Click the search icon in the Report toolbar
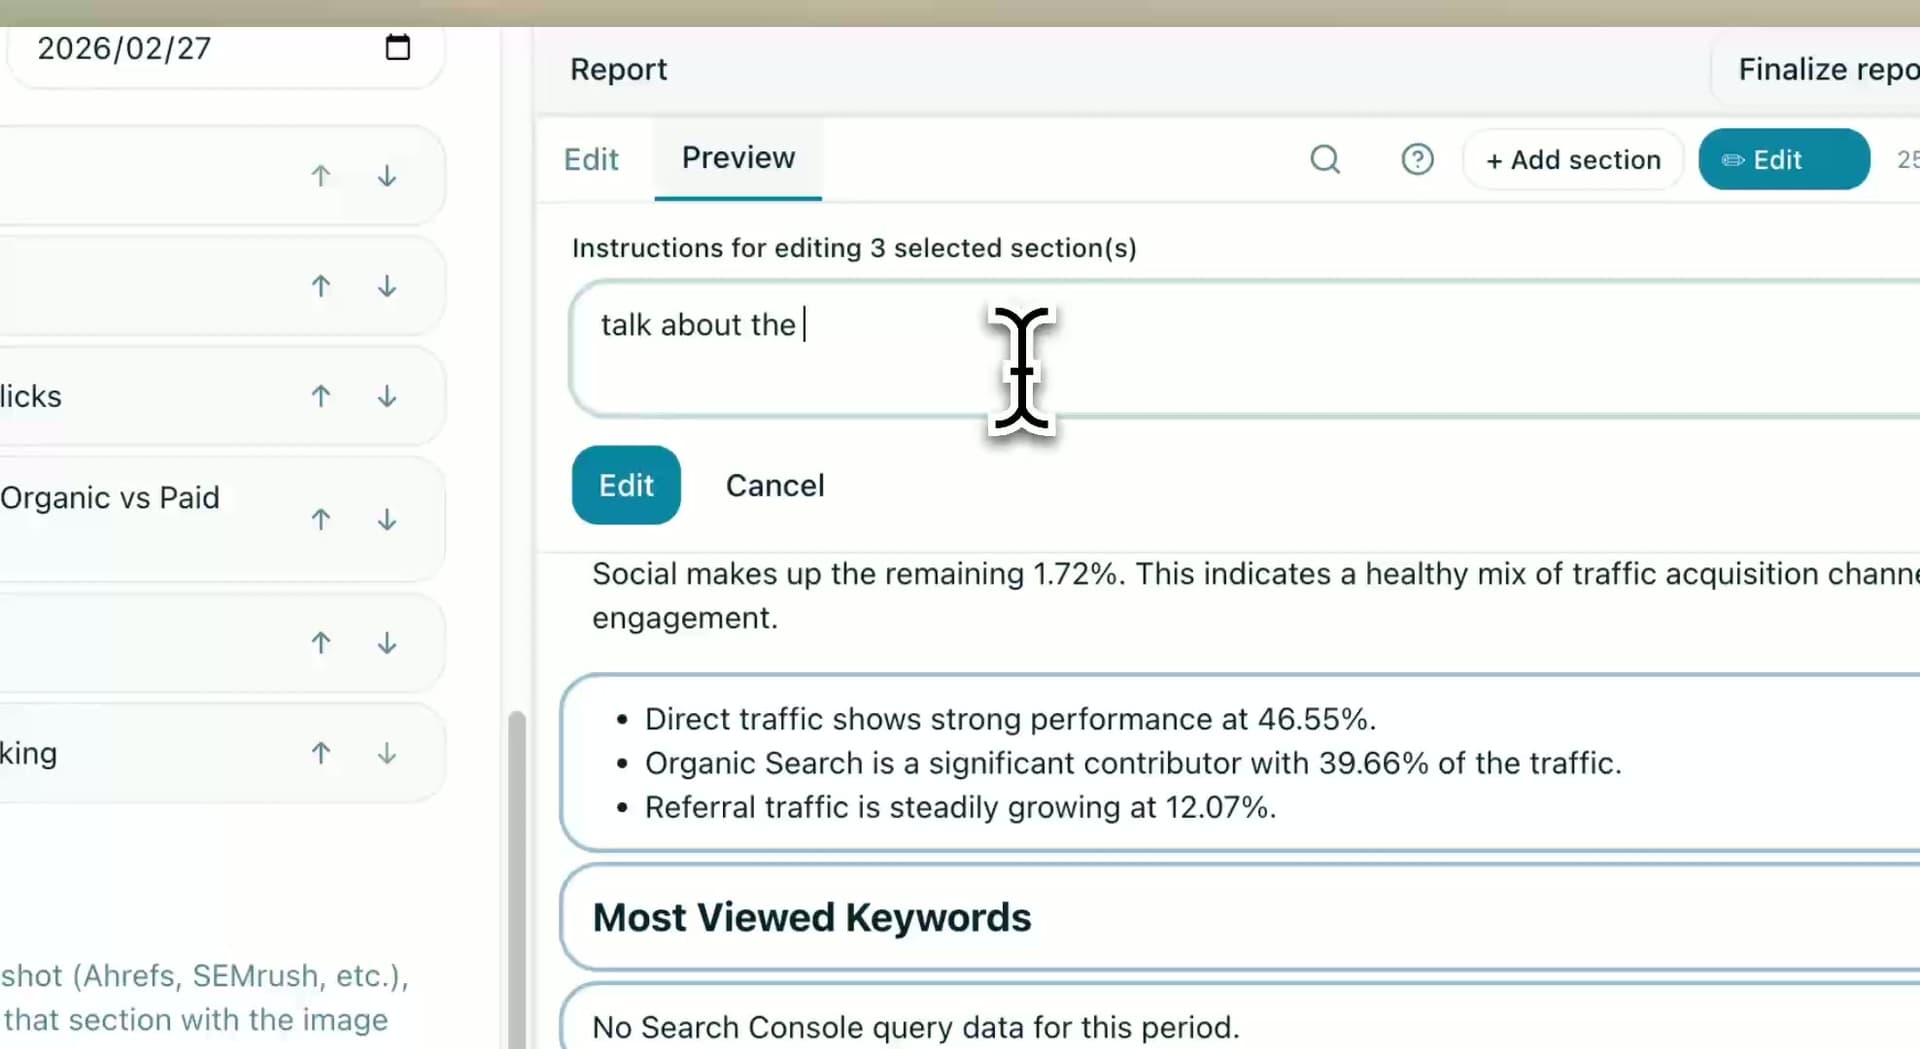 (x=1325, y=159)
